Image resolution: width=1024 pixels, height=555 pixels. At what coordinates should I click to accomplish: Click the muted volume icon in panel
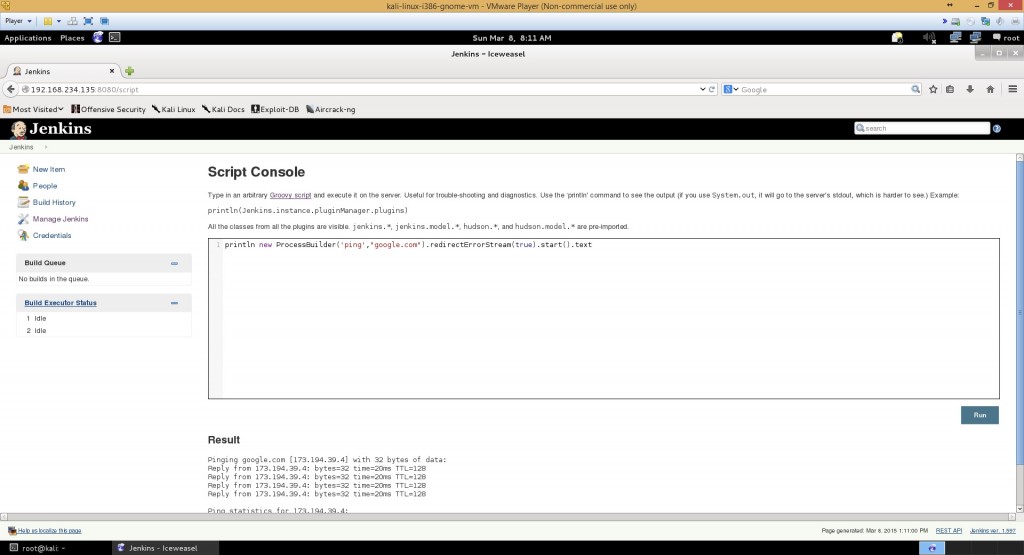pos(929,38)
